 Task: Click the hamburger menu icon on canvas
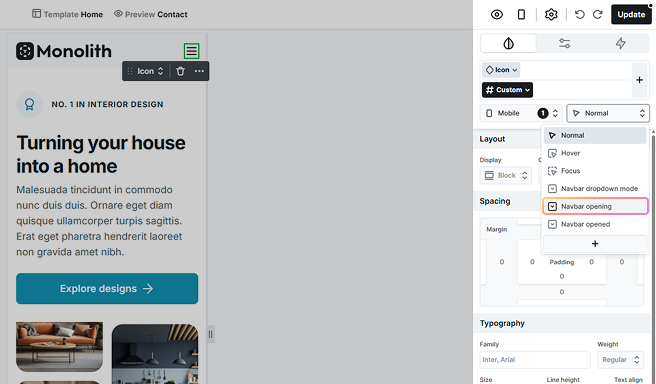[192, 51]
